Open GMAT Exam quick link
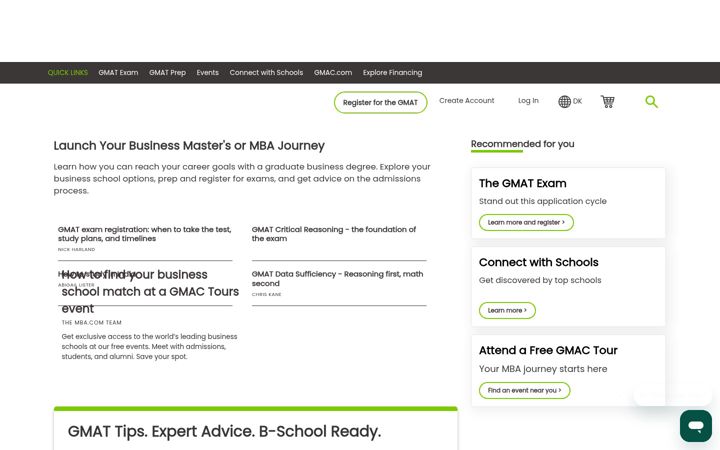The width and height of the screenshot is (720, 450). pyautogui.click(x=118, y=73)
